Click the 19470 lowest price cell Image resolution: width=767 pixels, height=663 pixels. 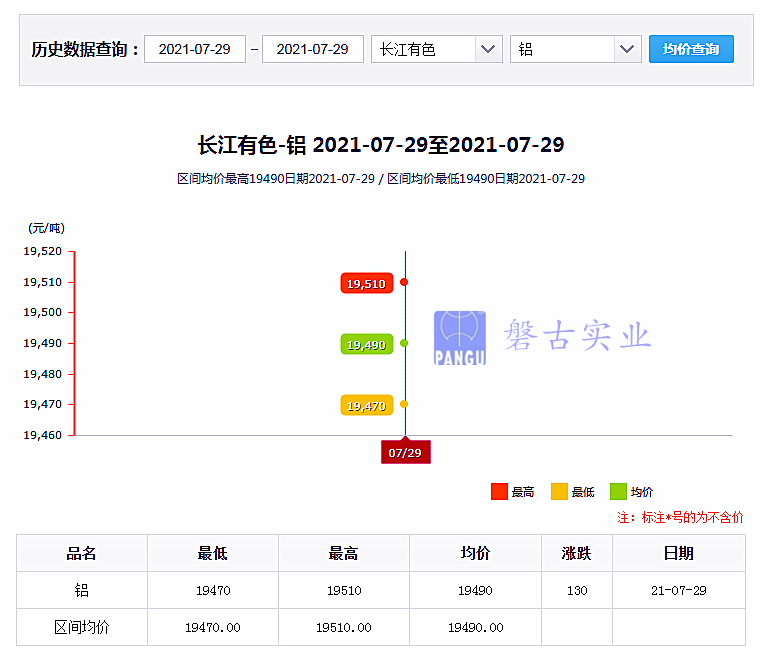(213, 590)
